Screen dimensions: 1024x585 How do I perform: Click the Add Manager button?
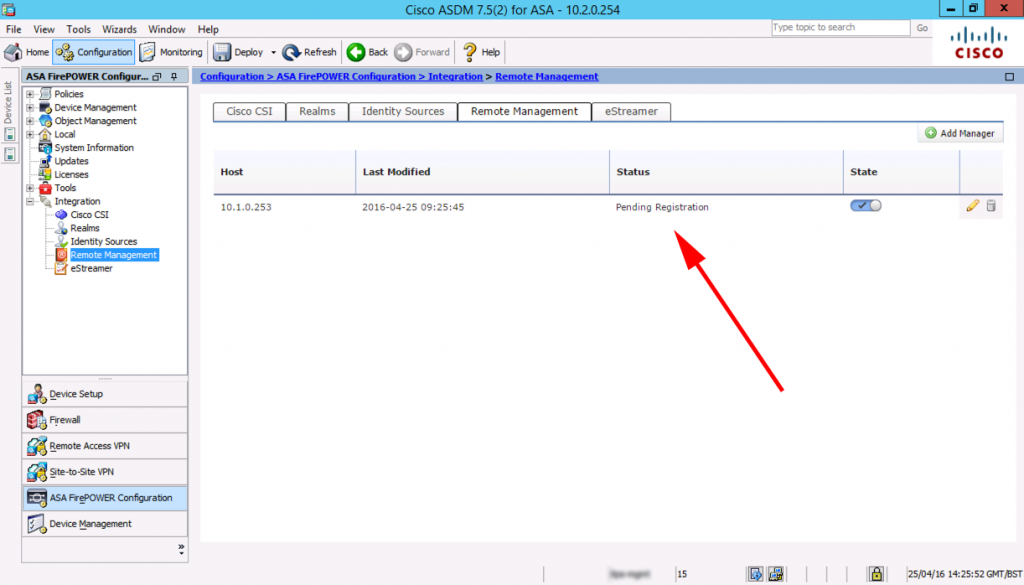pos(959,133)
